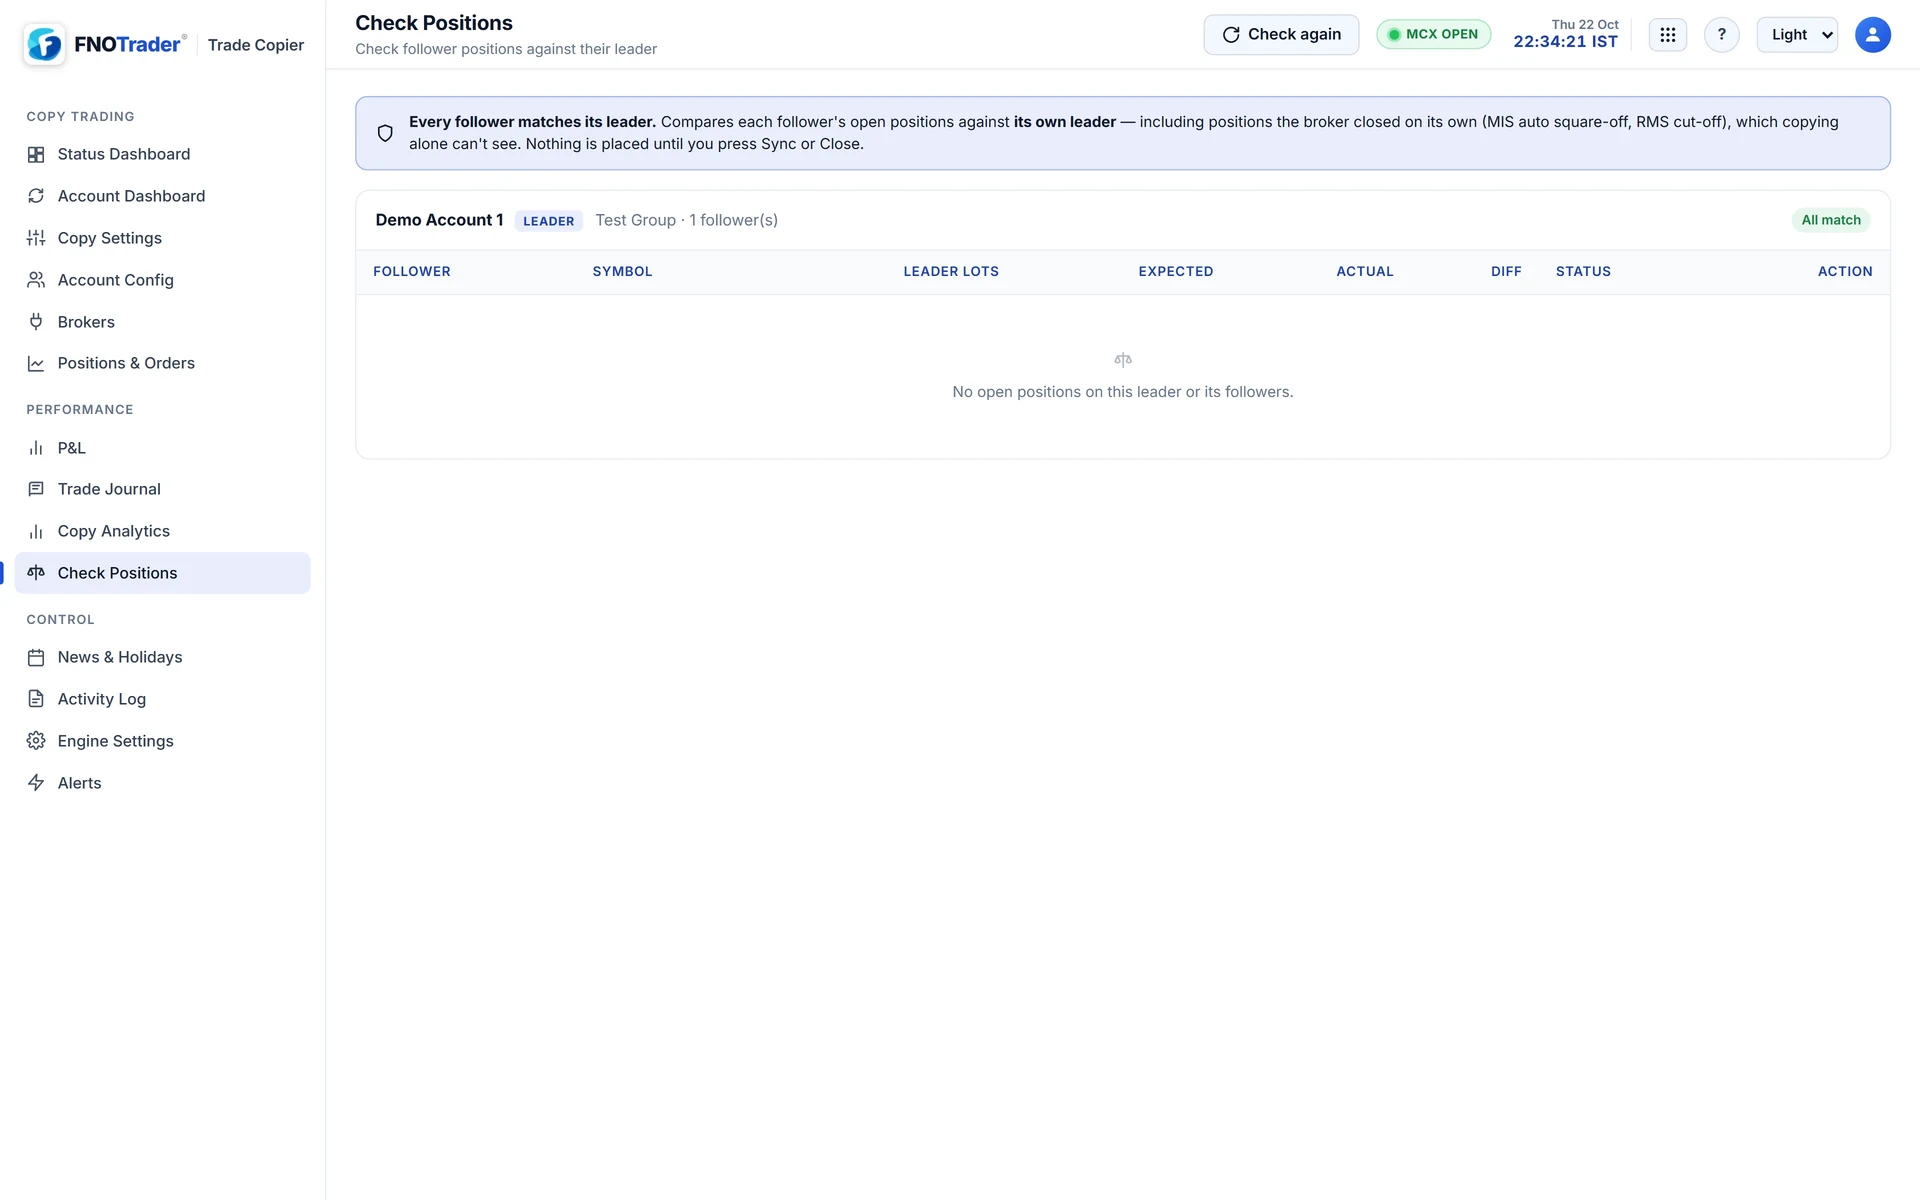Viewport: 1920px width, 1200px height.
Task: Click the 22:34:21 IST clock
Action: pyautogui.click(x=1565, y=42)
